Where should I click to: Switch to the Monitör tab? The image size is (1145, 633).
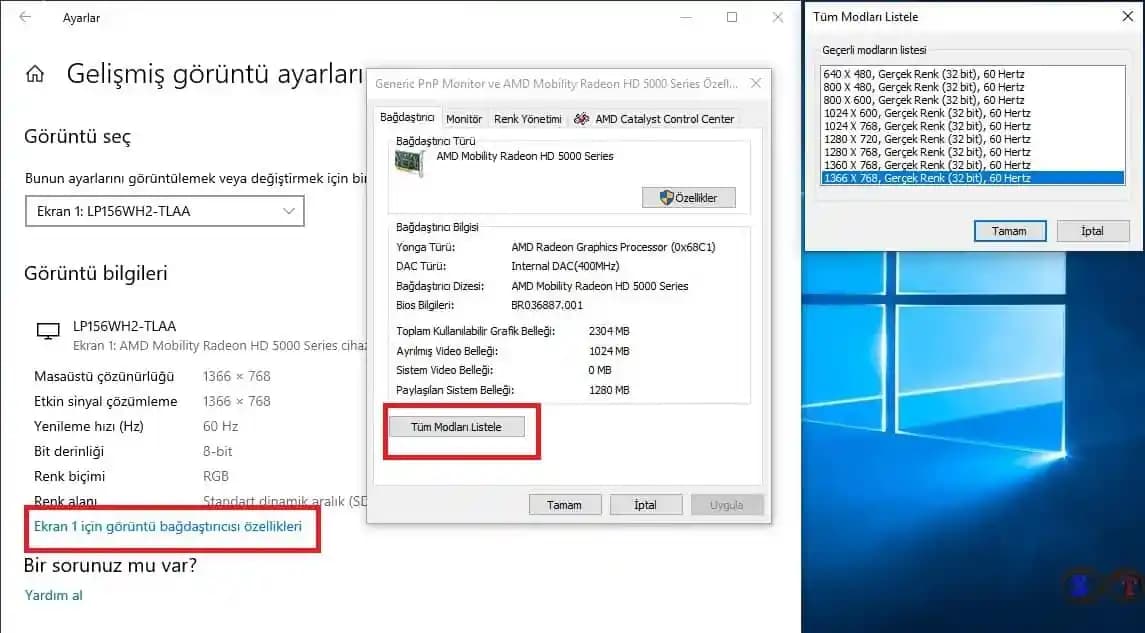[x=464, y=117]
